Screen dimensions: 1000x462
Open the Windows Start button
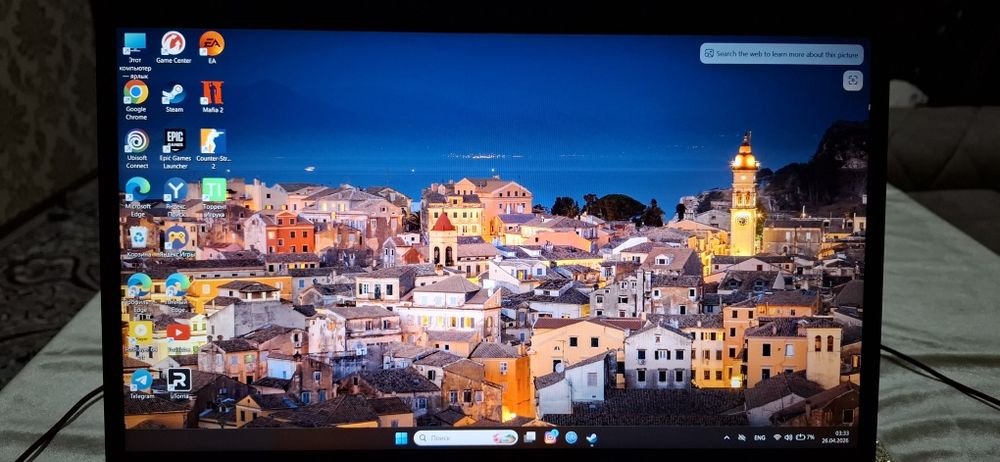[x=401, y=438]
